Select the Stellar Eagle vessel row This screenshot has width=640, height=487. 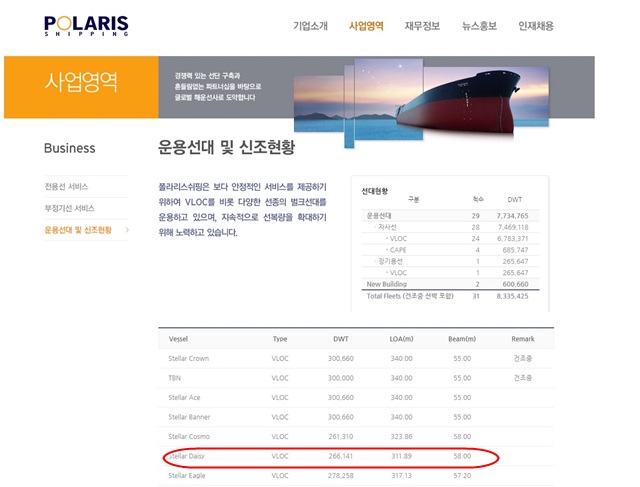click(356, 476)
